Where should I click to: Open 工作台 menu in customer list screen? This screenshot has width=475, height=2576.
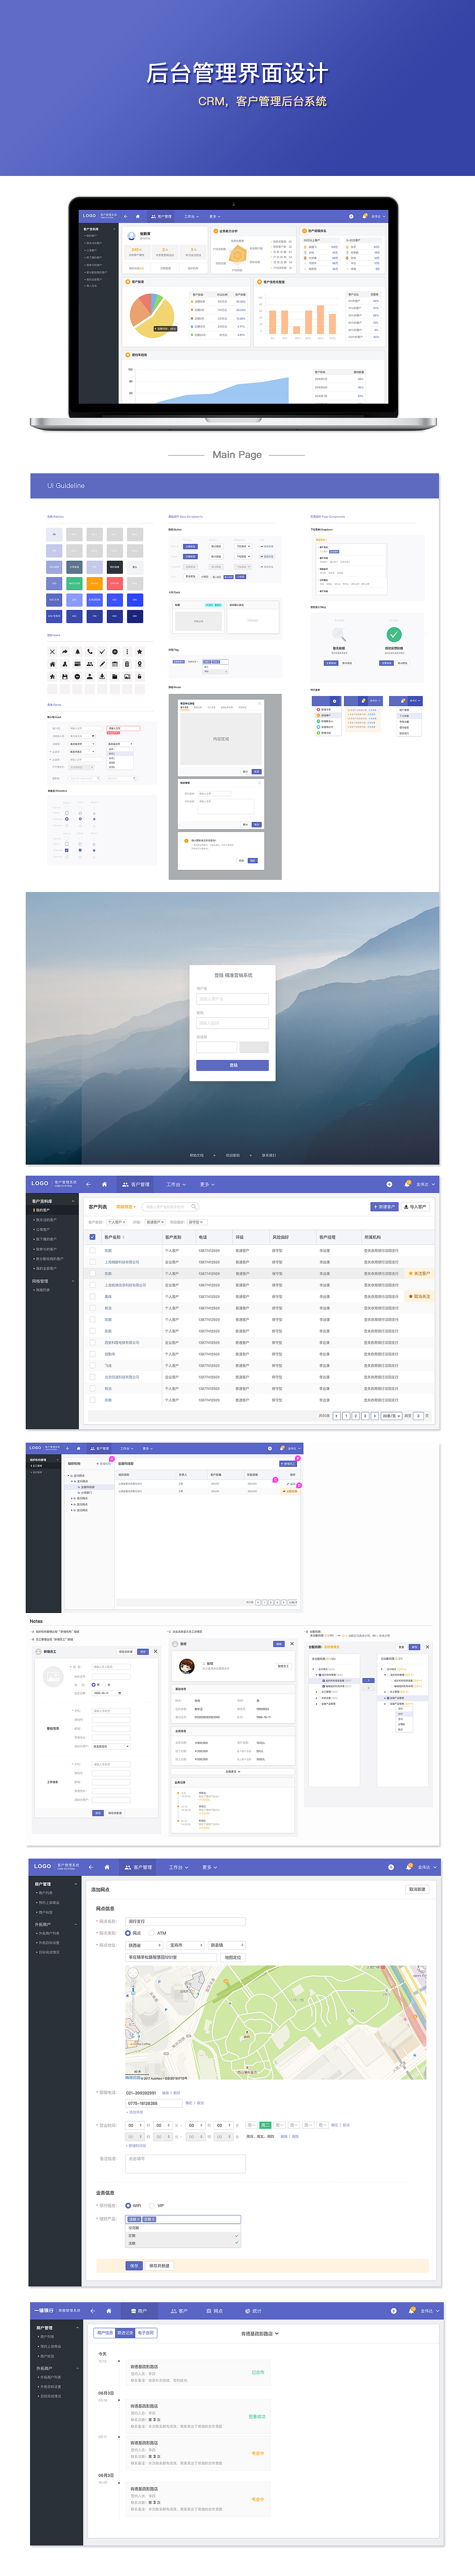[x=176, y=1184]
